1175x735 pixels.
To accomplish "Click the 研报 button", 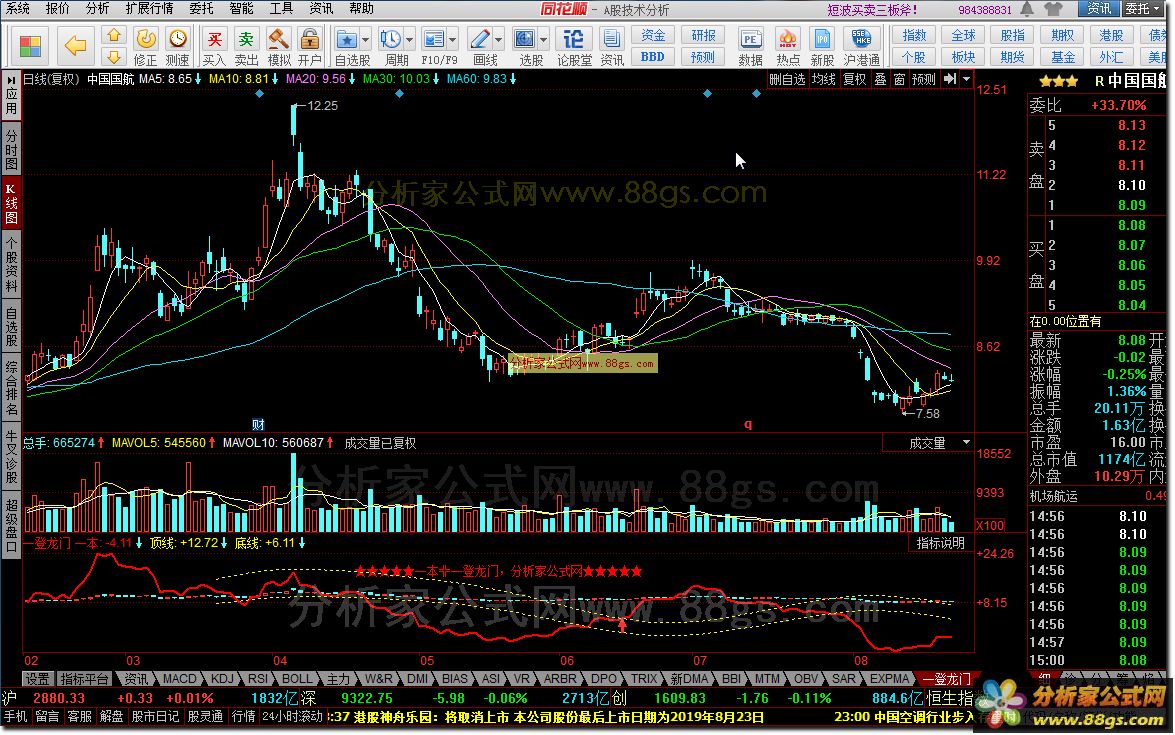I will 703,35.
